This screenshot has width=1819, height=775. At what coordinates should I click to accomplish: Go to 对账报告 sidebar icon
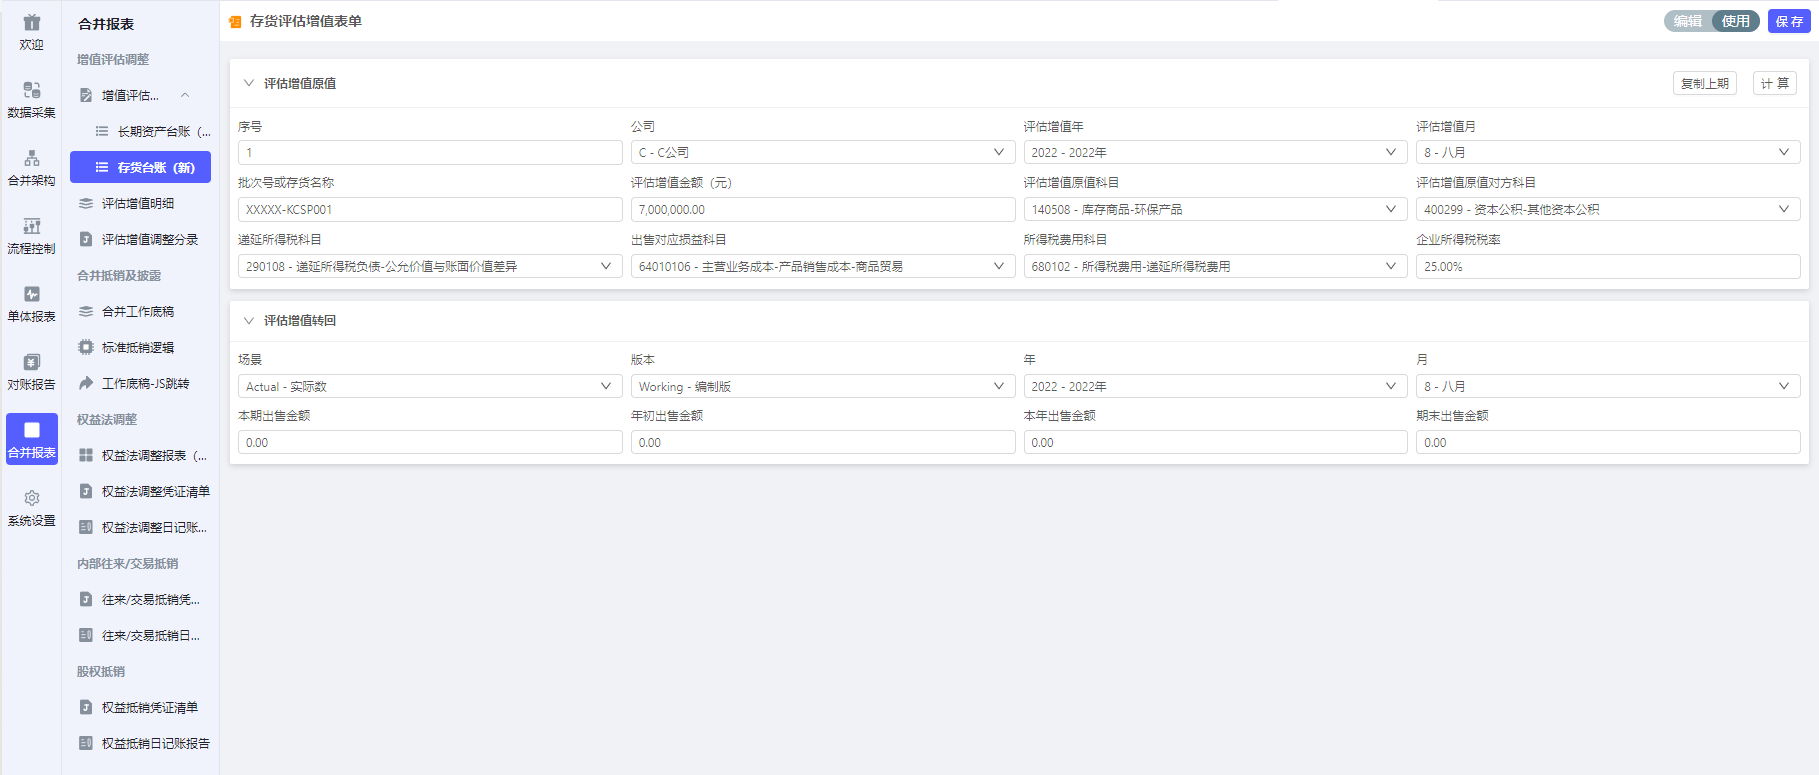(31, 363)
